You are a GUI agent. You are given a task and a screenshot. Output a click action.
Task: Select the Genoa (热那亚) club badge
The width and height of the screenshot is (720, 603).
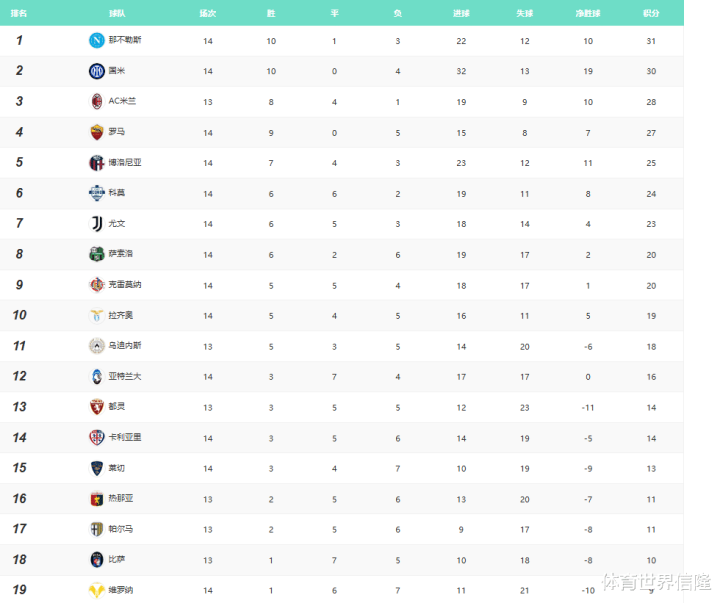click(97, 498)
